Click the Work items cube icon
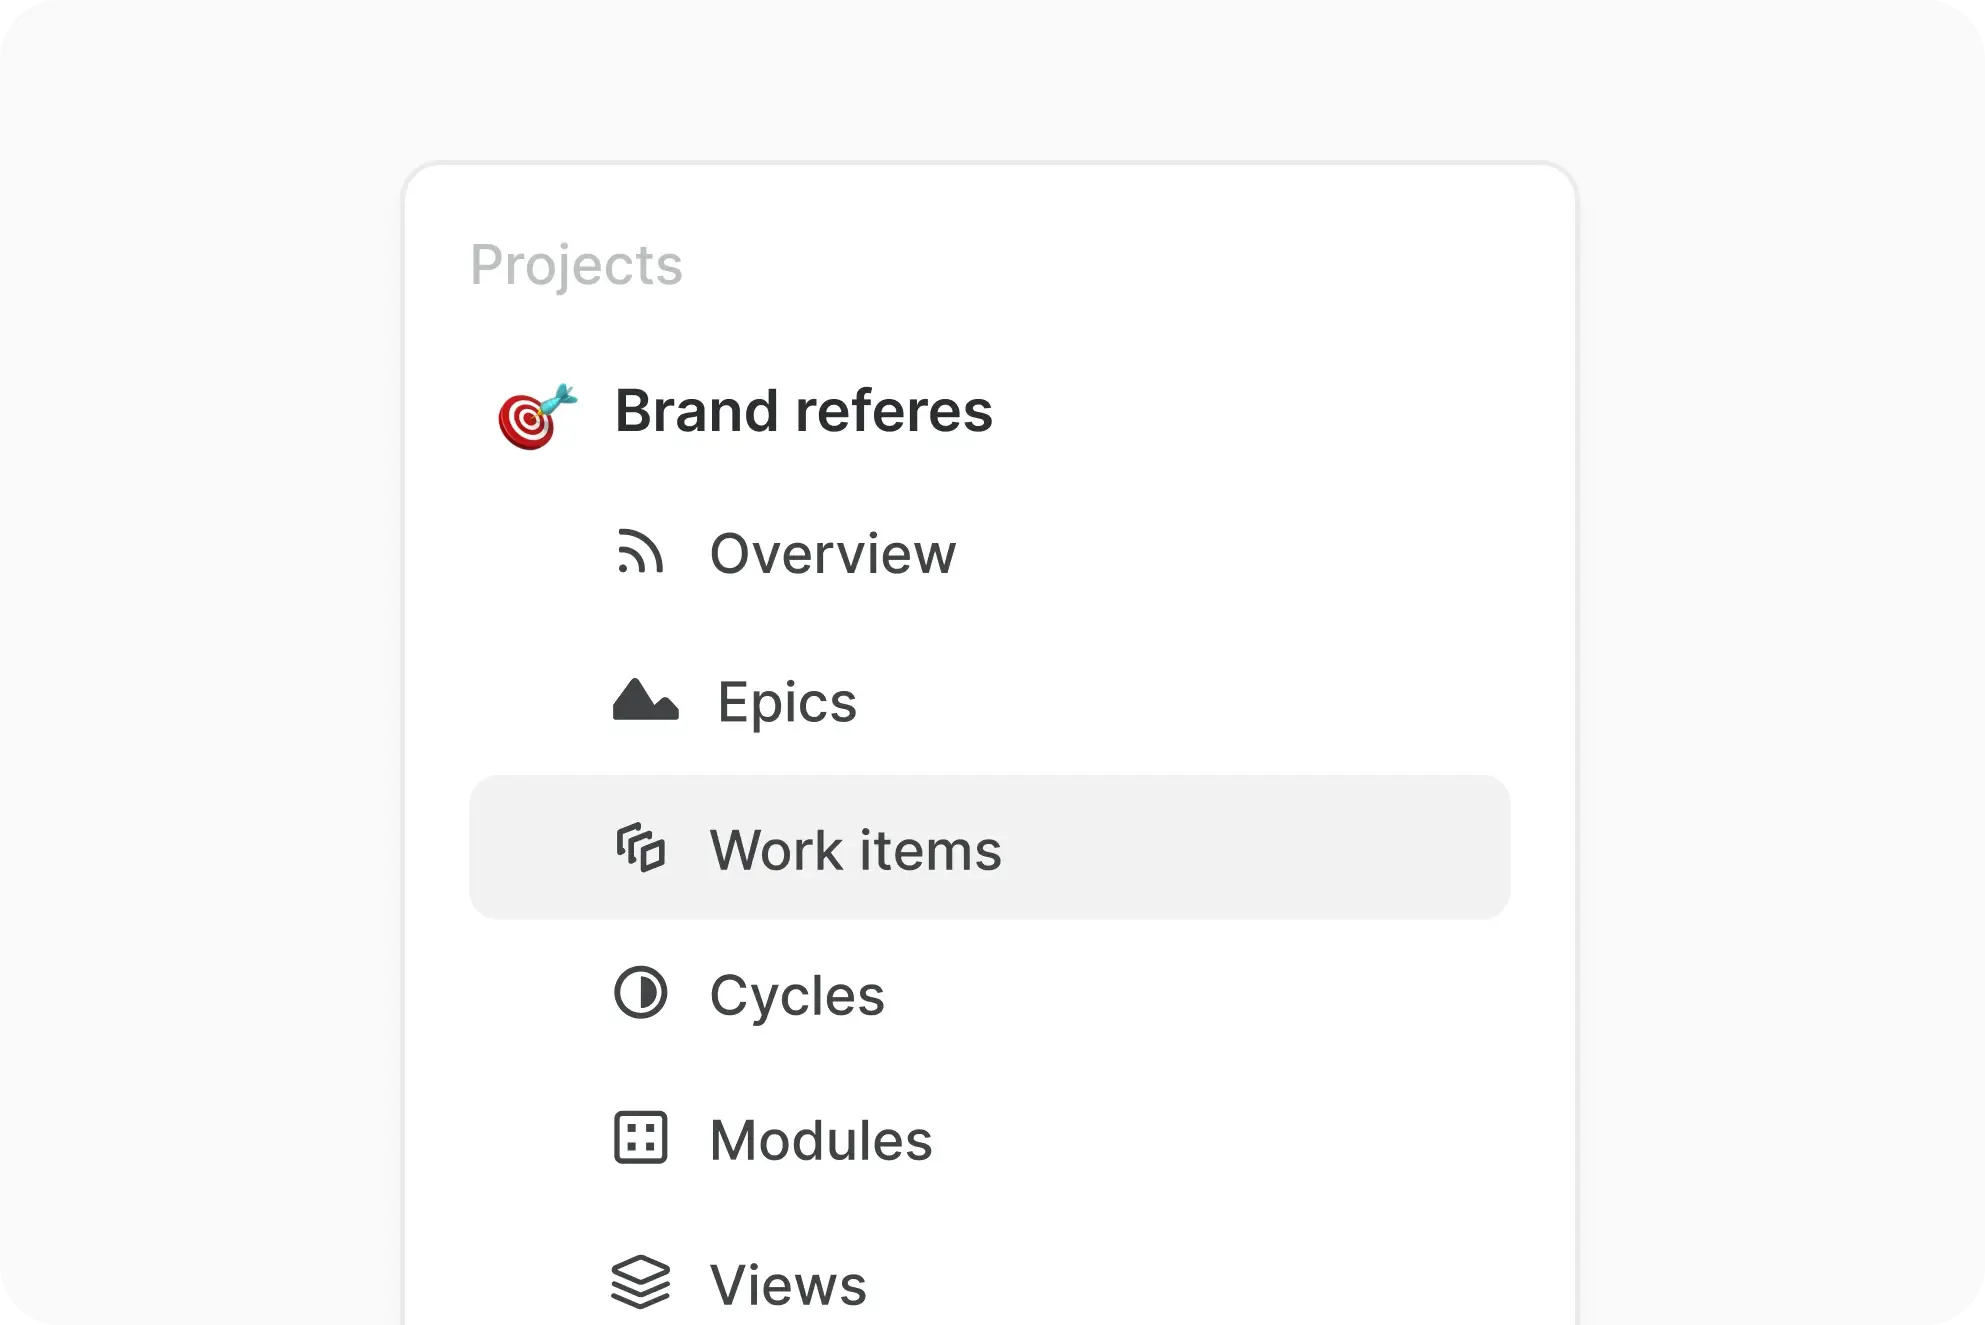The height and width of the screenshot is (1325, 1985). (641, 849)
